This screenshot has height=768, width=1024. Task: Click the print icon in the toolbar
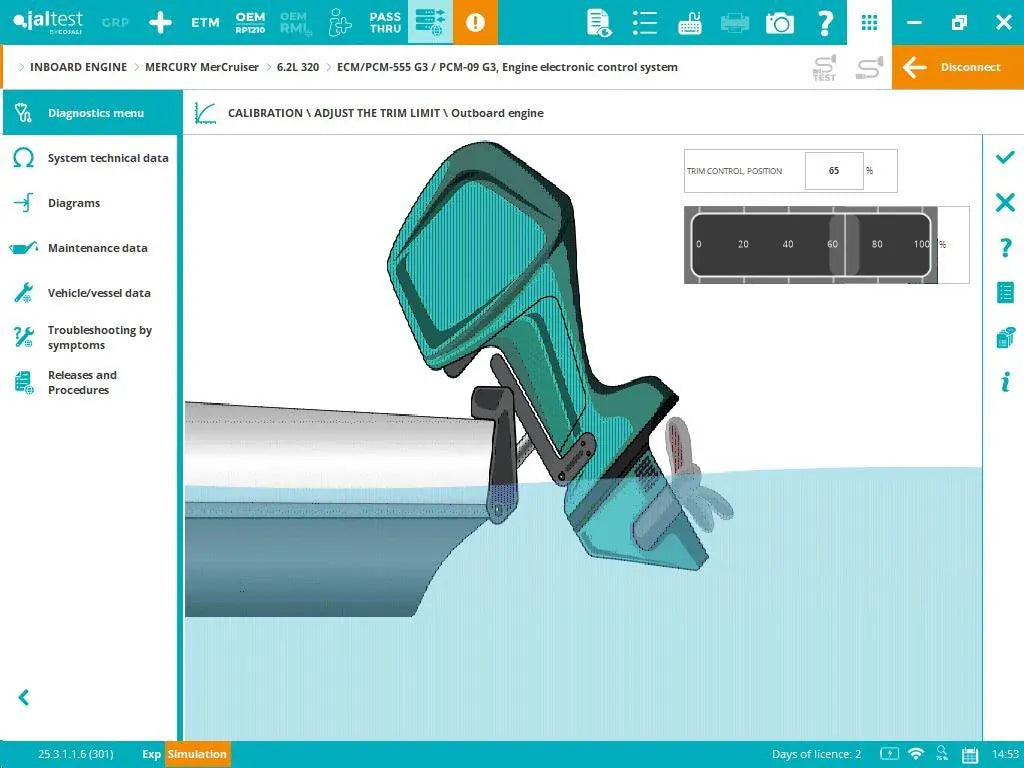pyautogui.click(x=735, y=22)
